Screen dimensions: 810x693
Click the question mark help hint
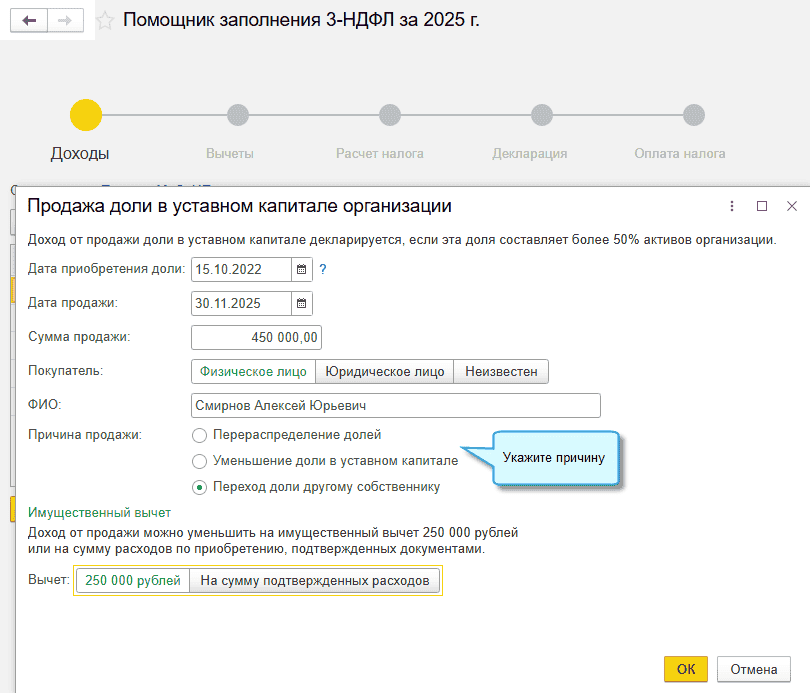point(323,269)
